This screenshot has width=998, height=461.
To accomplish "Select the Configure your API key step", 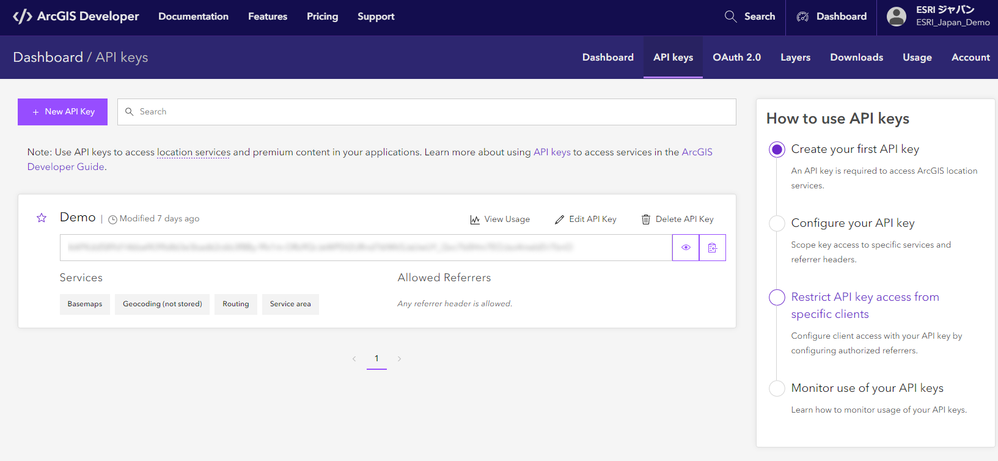I will point(777,223).
